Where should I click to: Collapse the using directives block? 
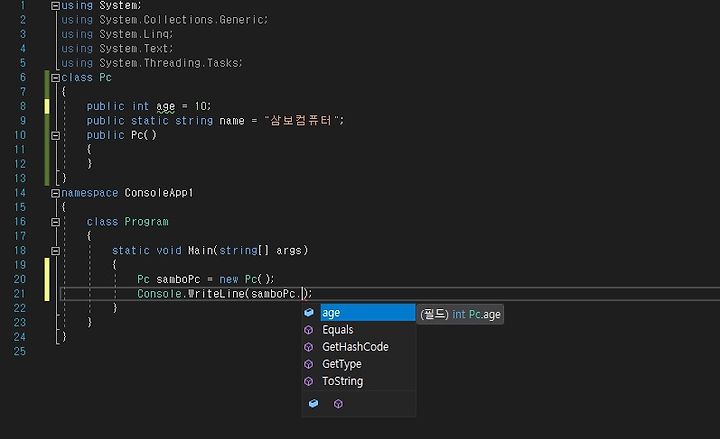[x=56, y=6]
